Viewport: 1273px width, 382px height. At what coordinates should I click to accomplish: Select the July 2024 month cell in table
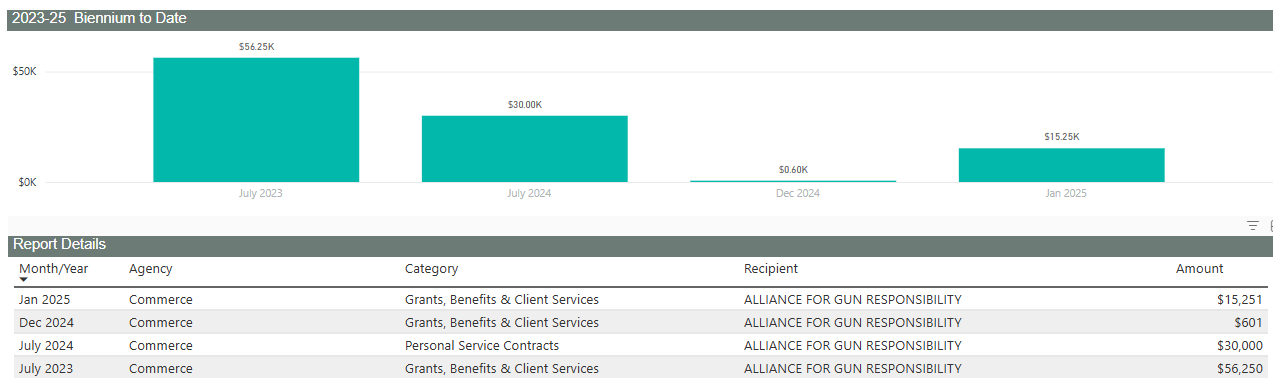(46, 346)
